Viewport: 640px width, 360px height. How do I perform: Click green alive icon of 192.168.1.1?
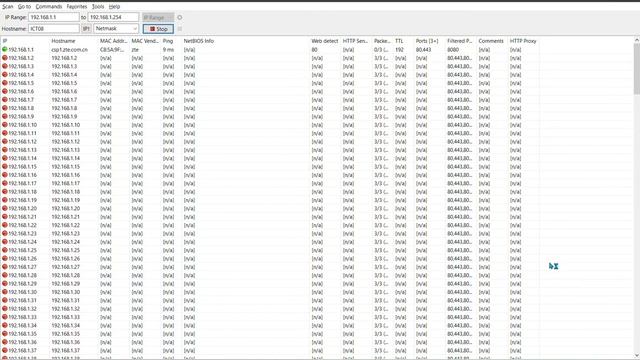(x=4, y=49)
